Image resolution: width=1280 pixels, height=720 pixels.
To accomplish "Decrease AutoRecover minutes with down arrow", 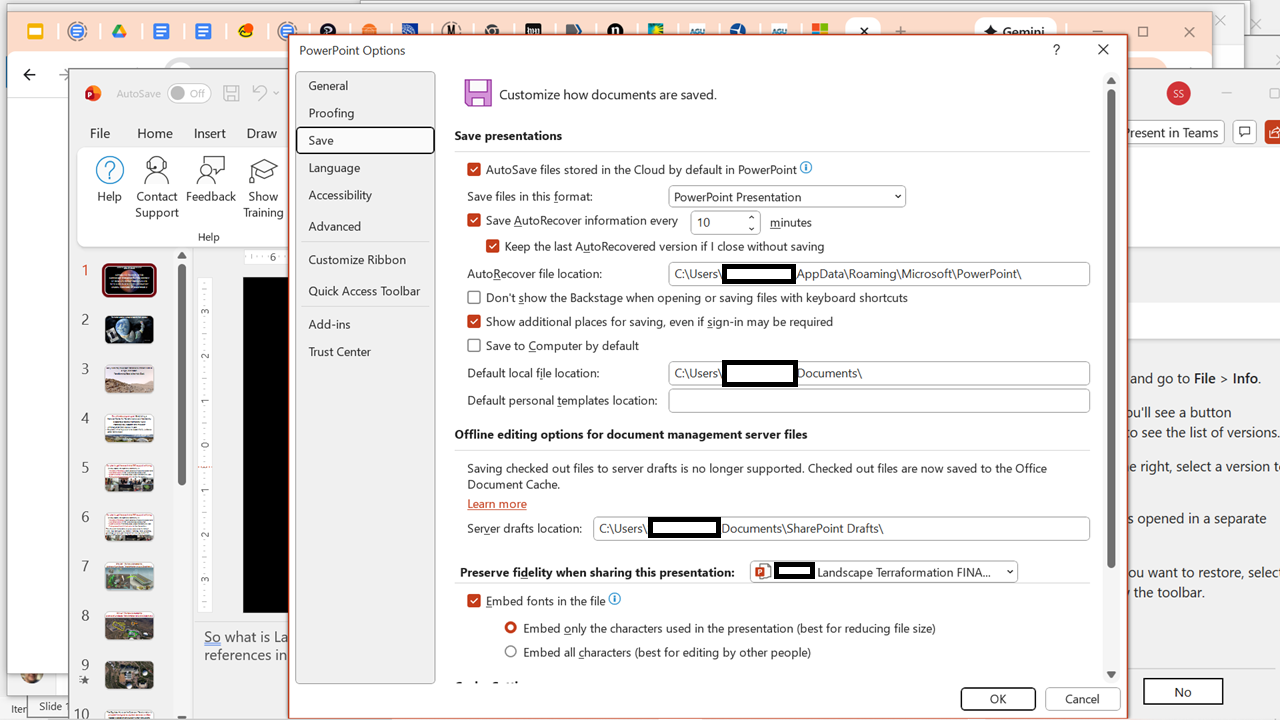I will pyautogui.click(x=752, y=228).
